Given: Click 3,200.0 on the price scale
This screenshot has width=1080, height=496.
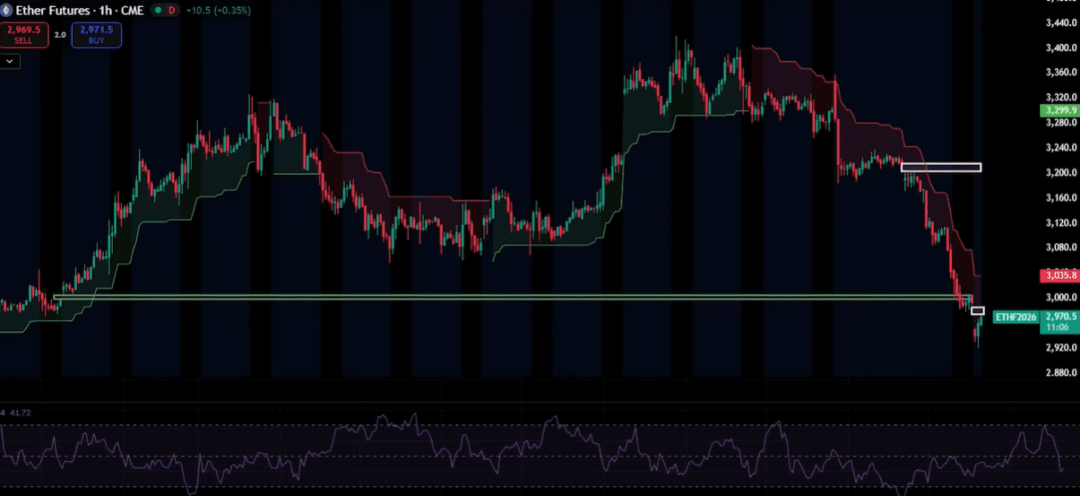Looking at the screenshot, I should click(1059, 172).
